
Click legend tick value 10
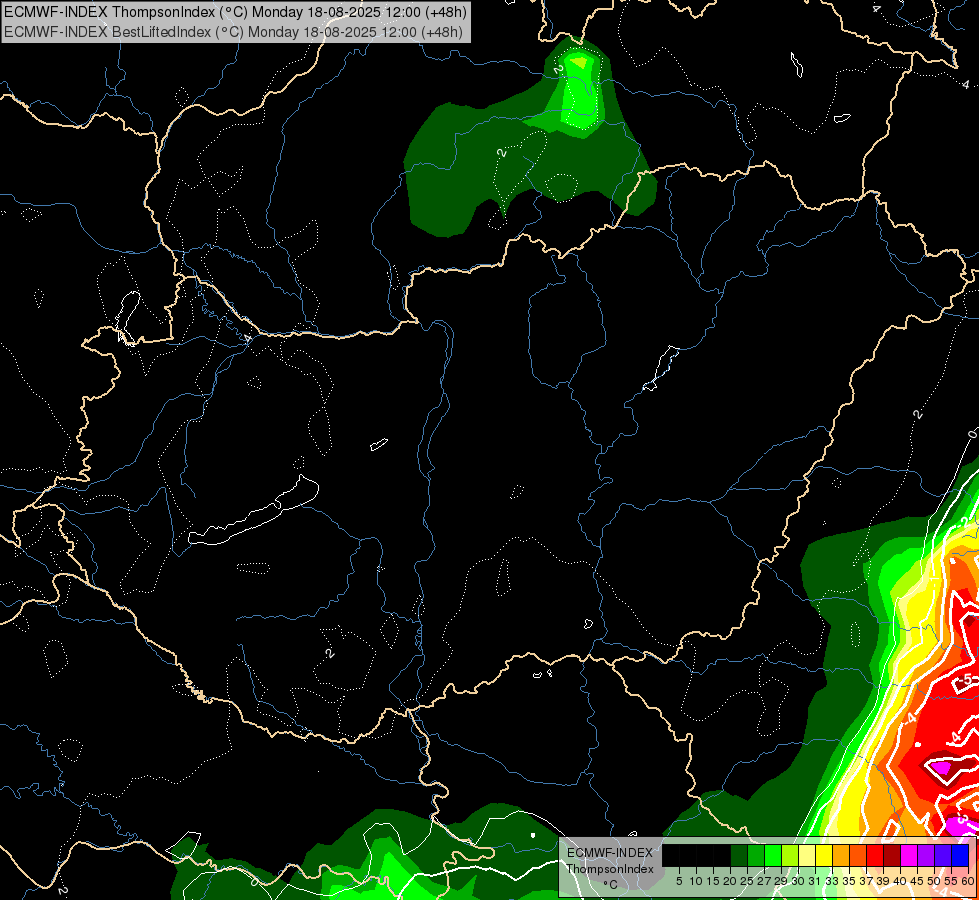[x=696, y=881]
